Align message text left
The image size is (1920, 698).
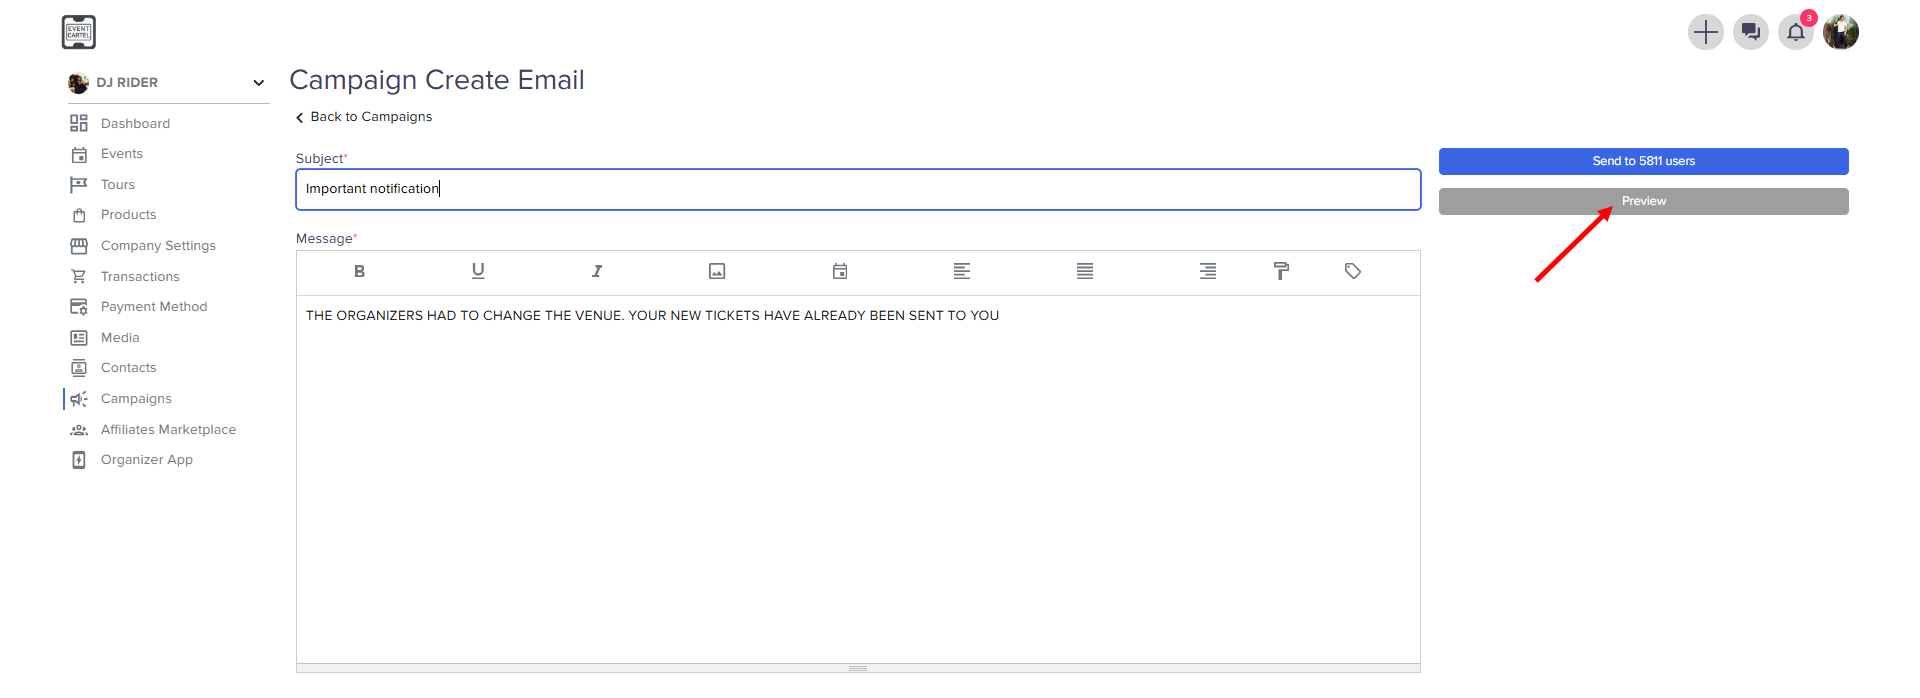962,271
